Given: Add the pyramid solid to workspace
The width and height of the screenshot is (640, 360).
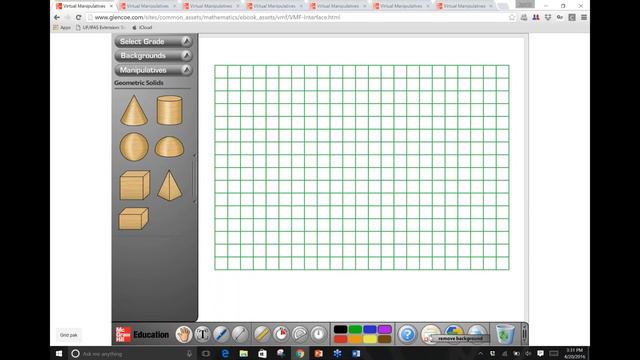Looking at the screenshot, I should [x=169, y=185].
